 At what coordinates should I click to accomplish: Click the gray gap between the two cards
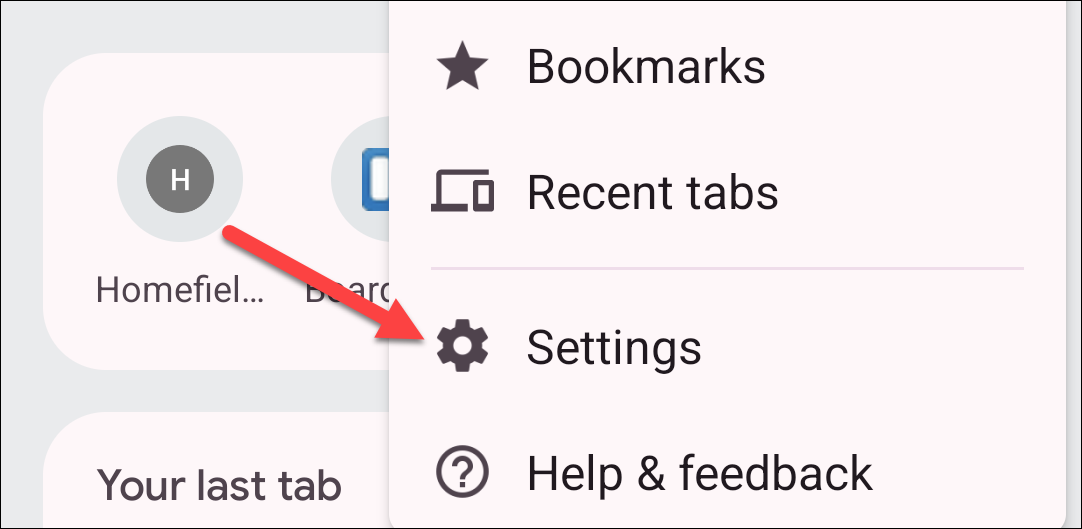click(207, 391)
